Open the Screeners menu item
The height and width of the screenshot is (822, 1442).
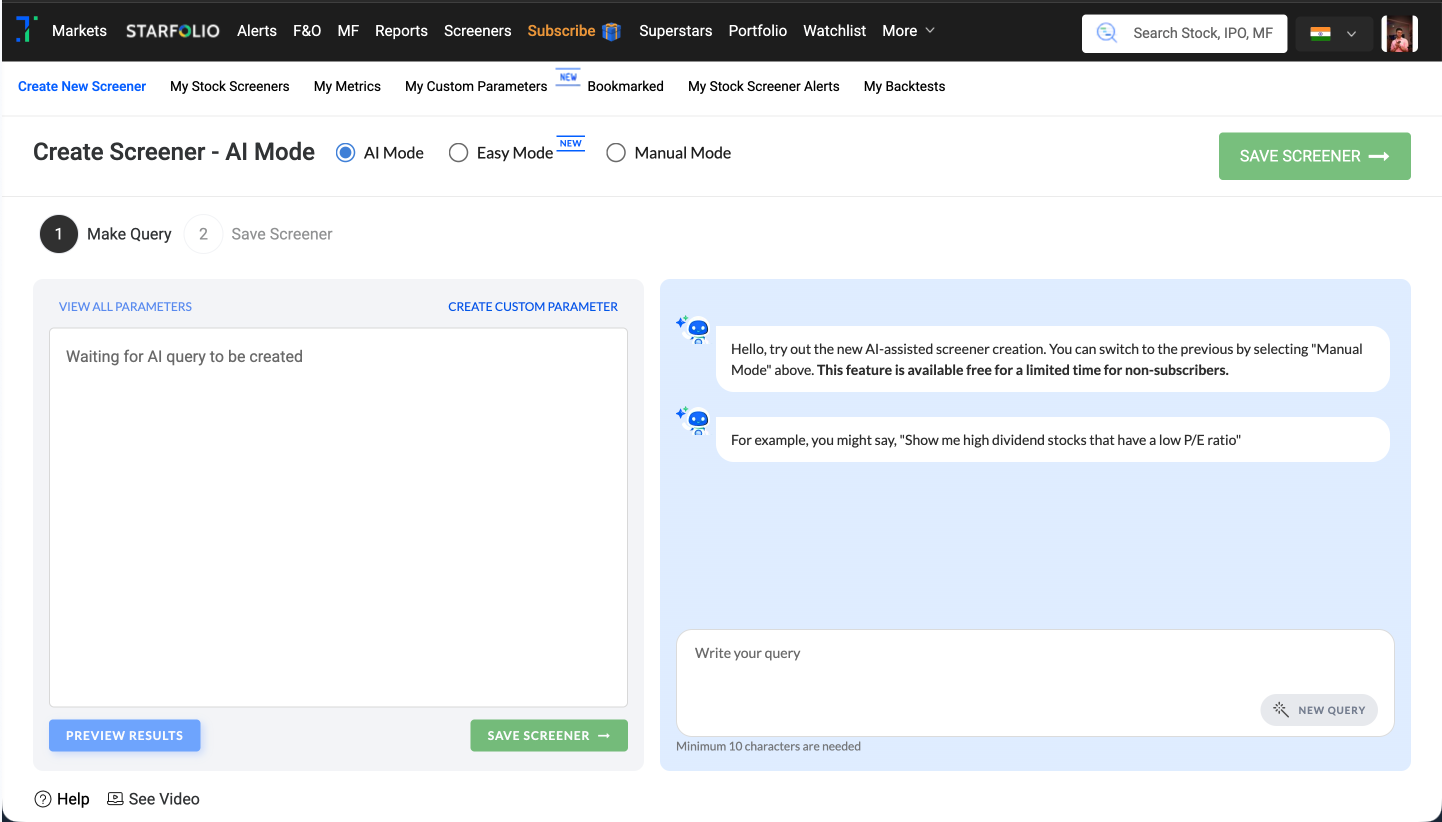(x=477, y=31)
